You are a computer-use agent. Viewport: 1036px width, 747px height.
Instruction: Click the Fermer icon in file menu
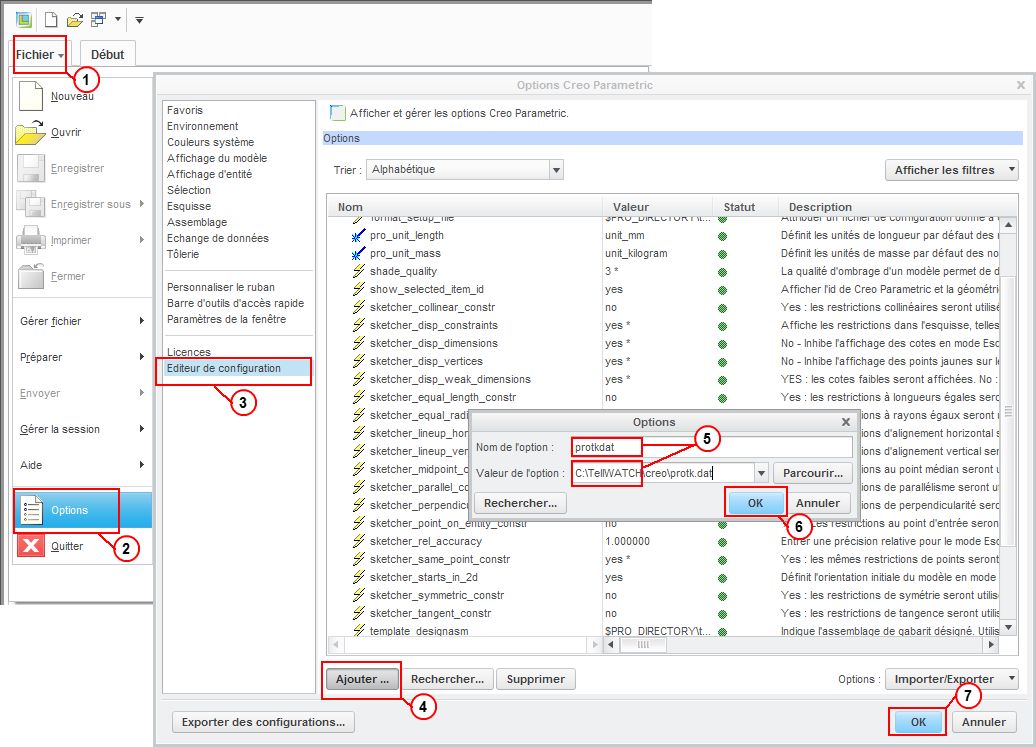[30, 276]
